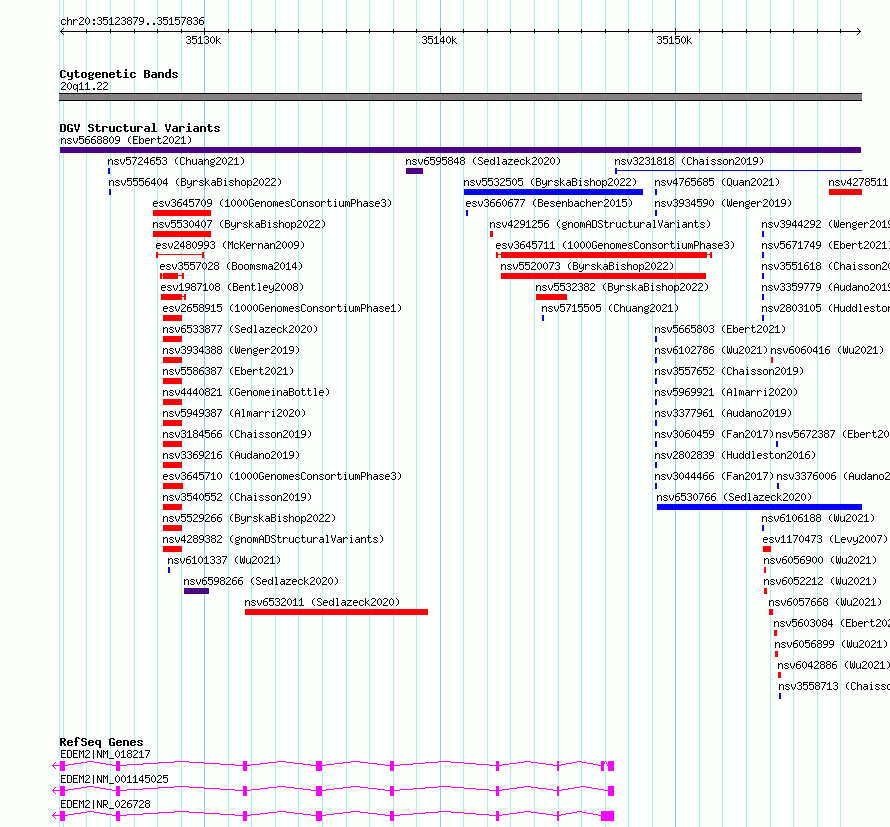Click nsv4289382 (gnomADStructuralVariants) label
The width and height of the screenshot is (890, 827).
(x=273, y=539)
